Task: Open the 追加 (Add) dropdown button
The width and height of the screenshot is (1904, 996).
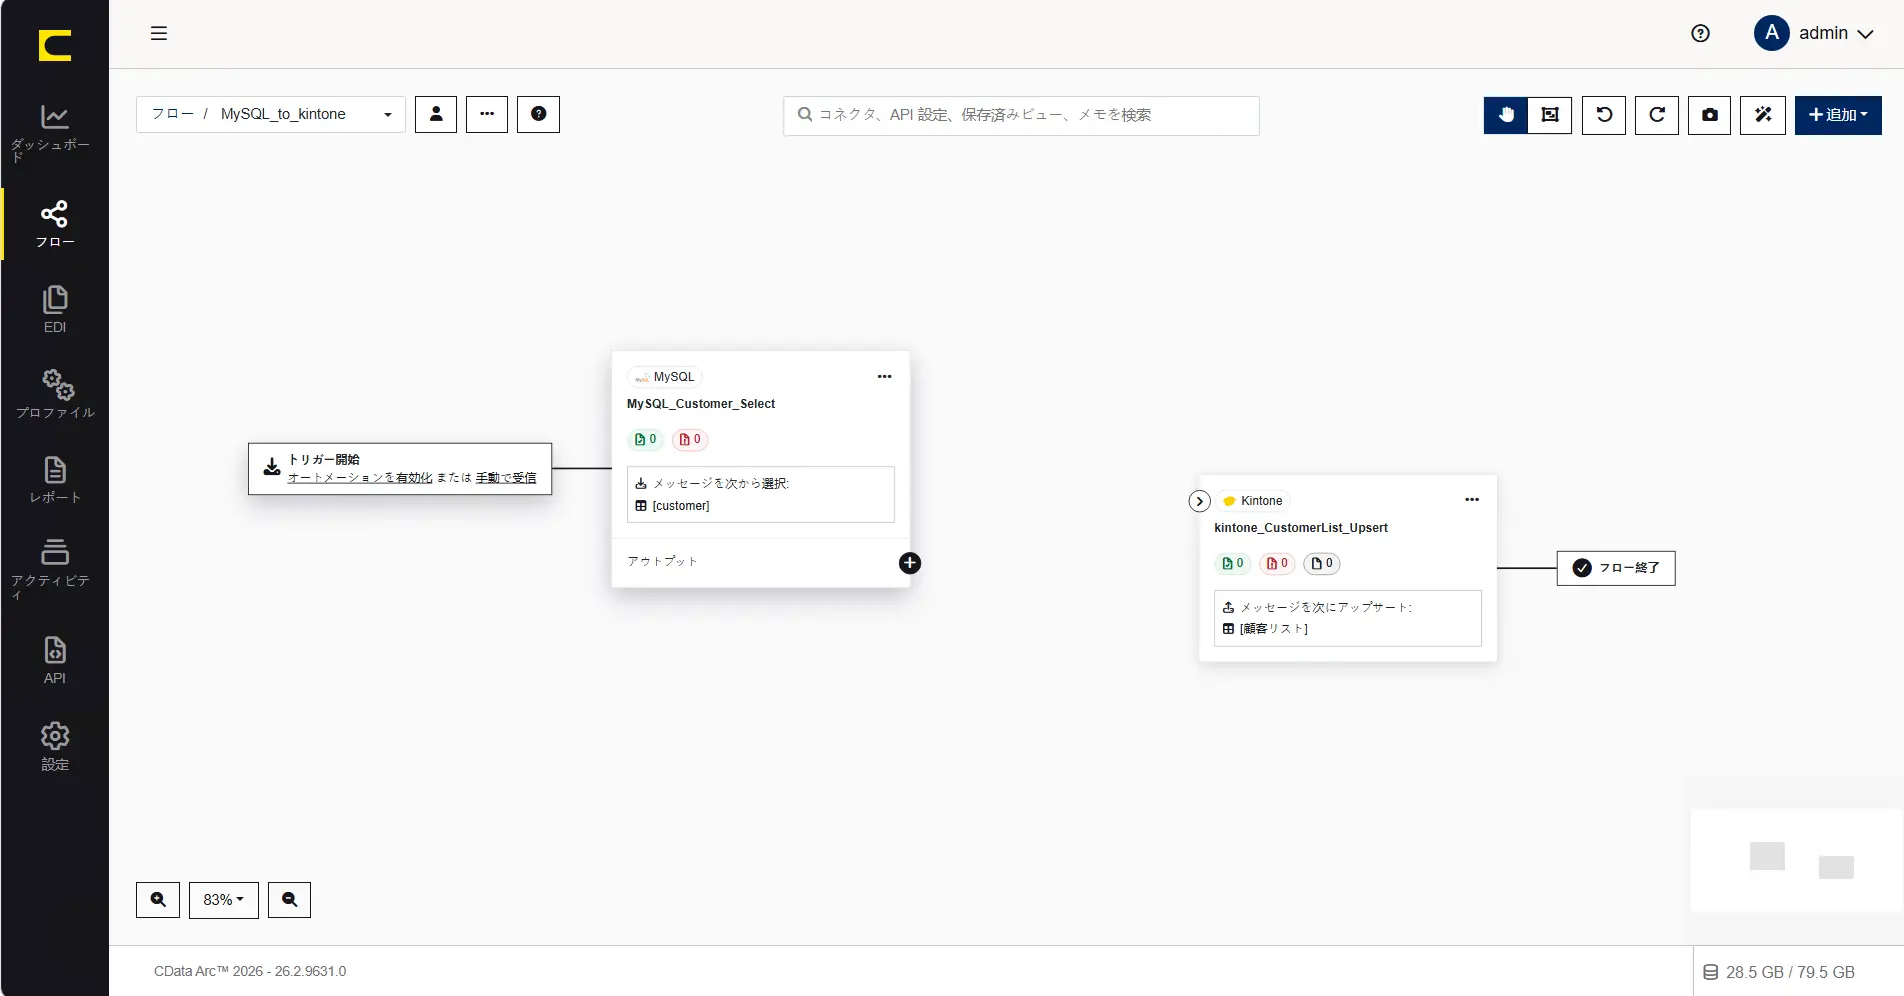Action: pyautogui.click(x=1838, y=115)
